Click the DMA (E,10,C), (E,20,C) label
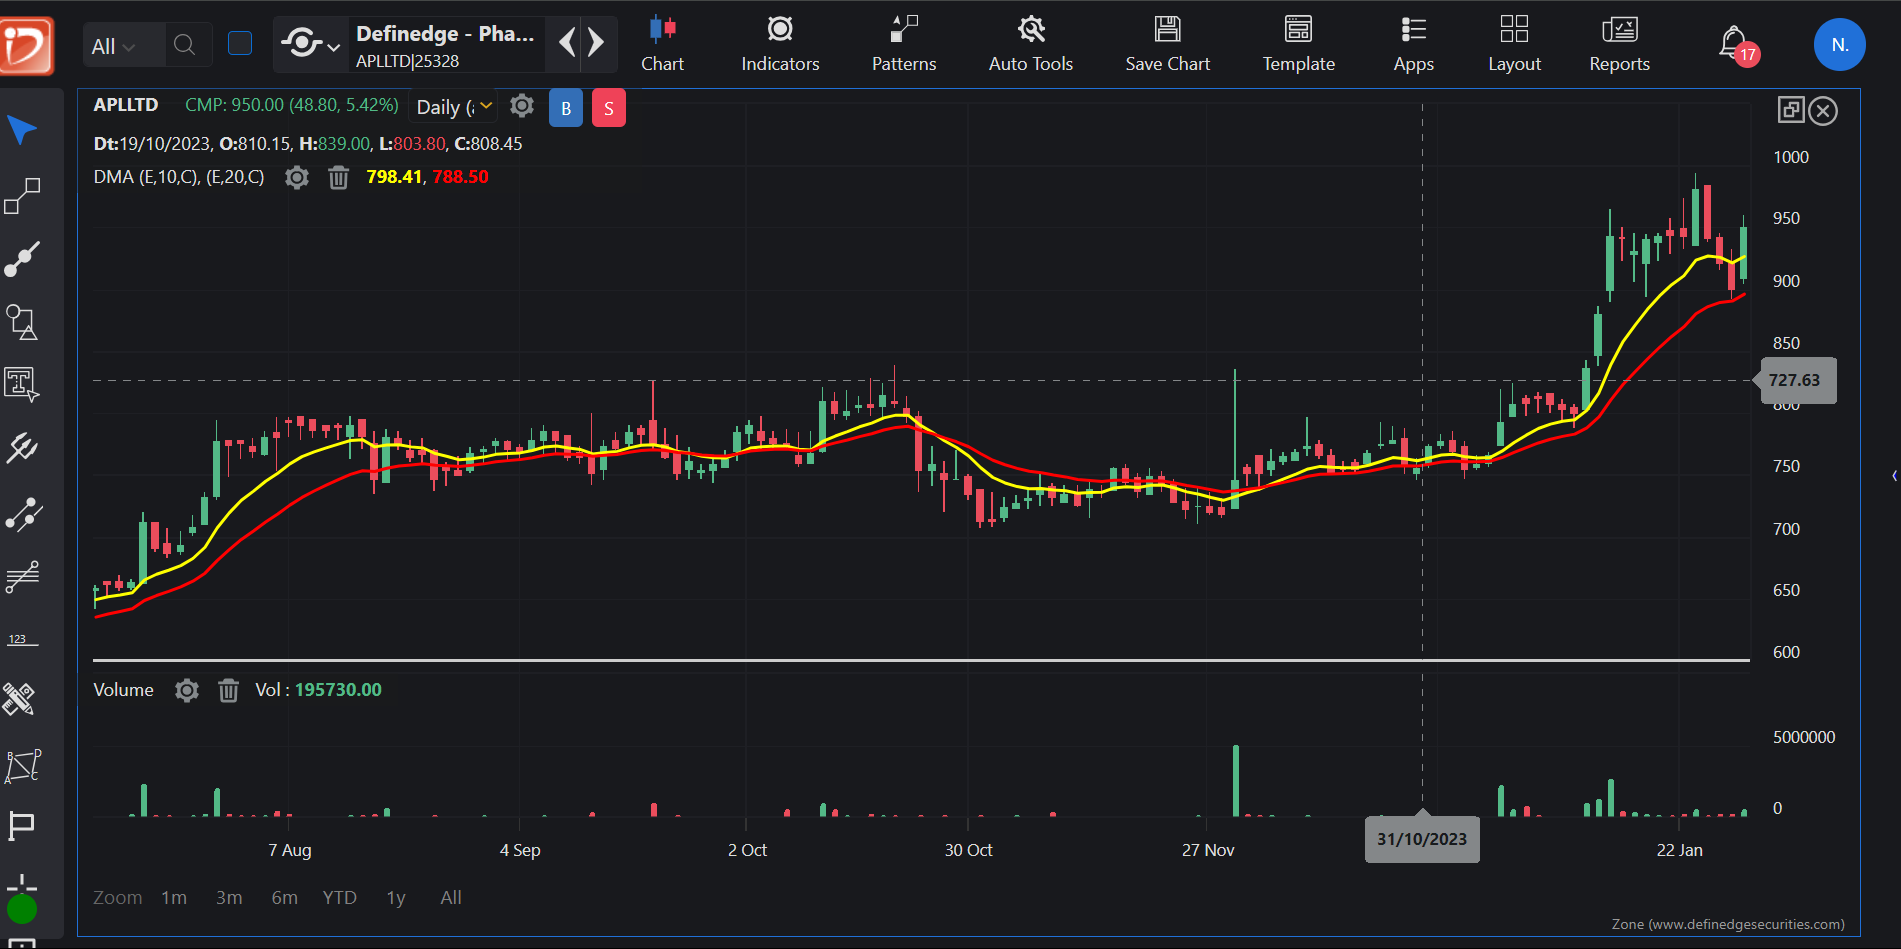The width and height of the screenshot is (1901, 949). pyautogui.click(x=179, y=177)
